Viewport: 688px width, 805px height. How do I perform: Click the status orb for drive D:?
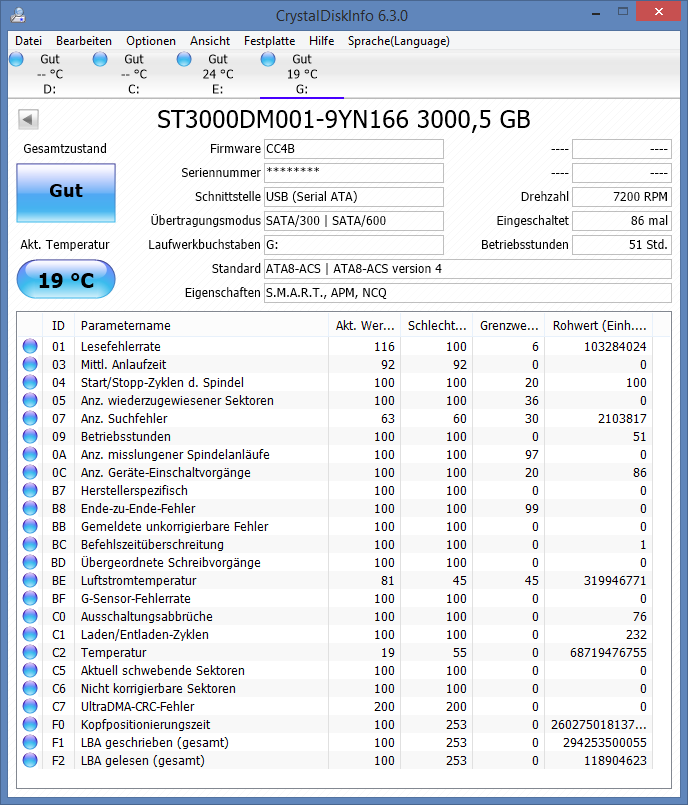(x=16, y=60)
